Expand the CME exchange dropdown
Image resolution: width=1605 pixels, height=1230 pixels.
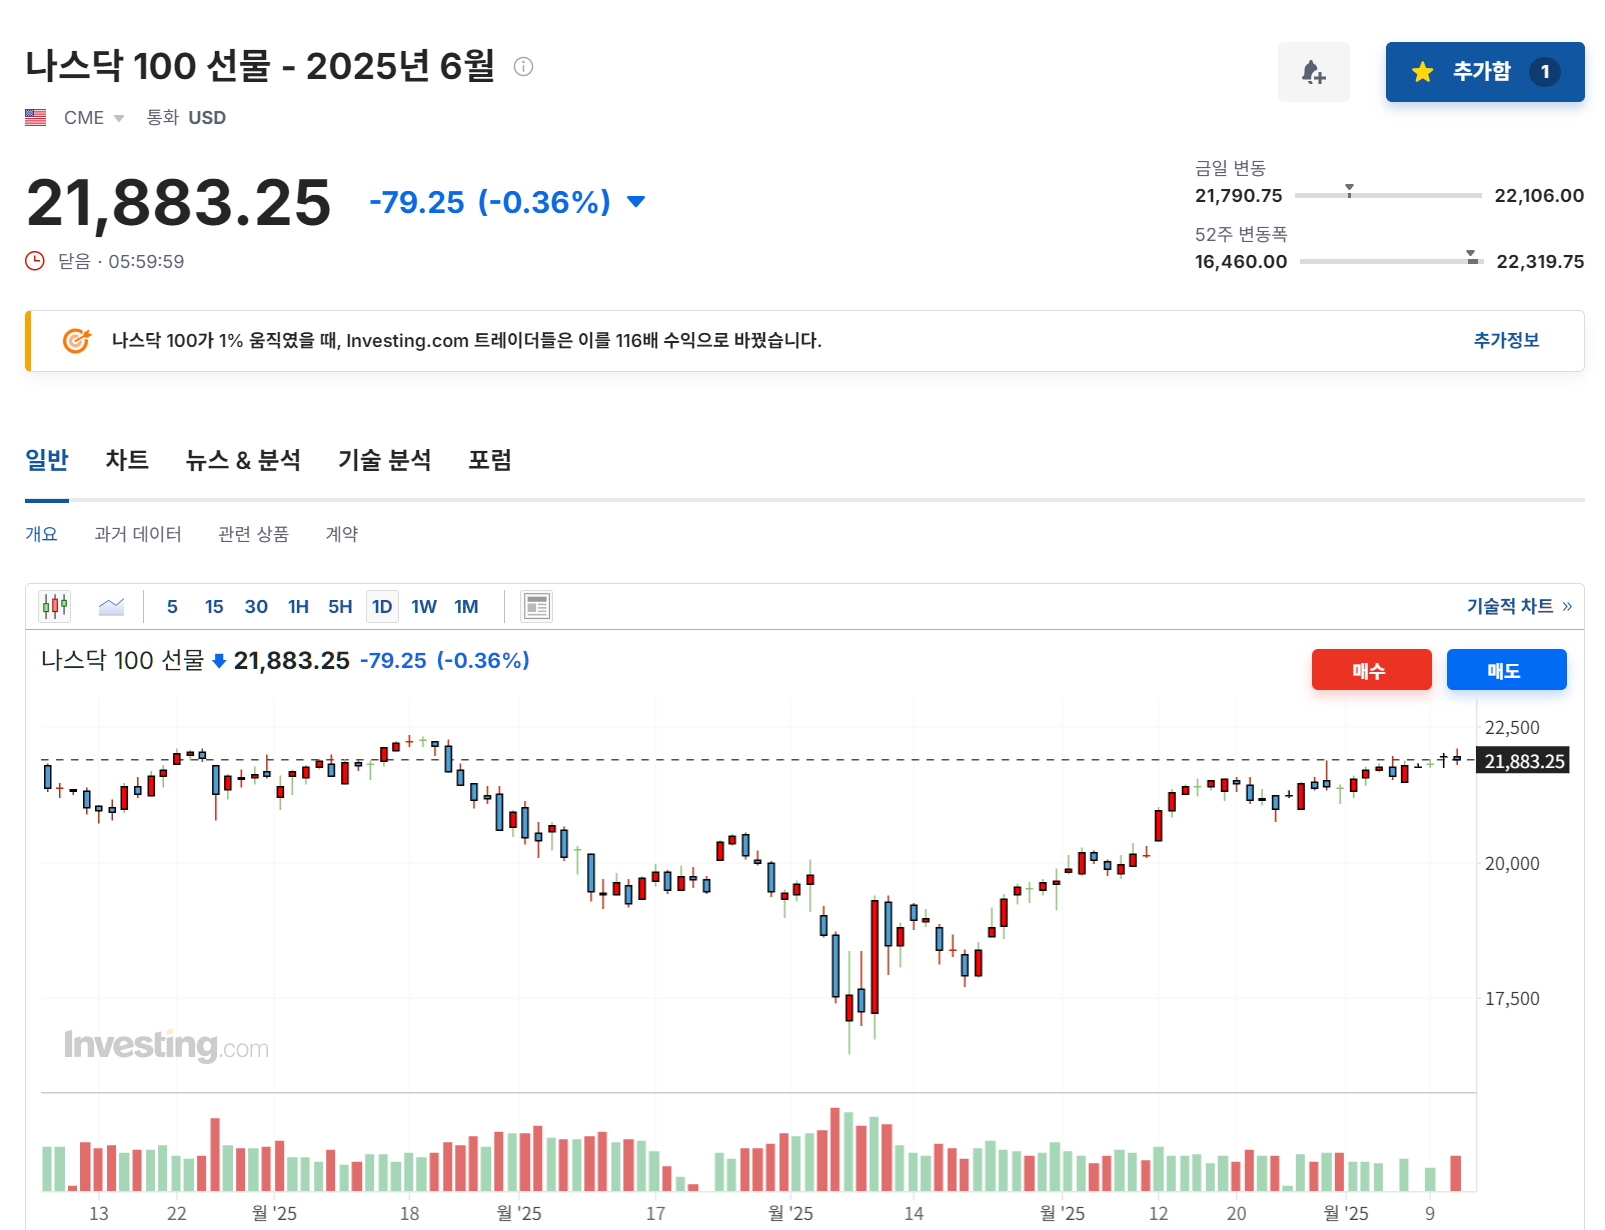[x=119, y=117]
